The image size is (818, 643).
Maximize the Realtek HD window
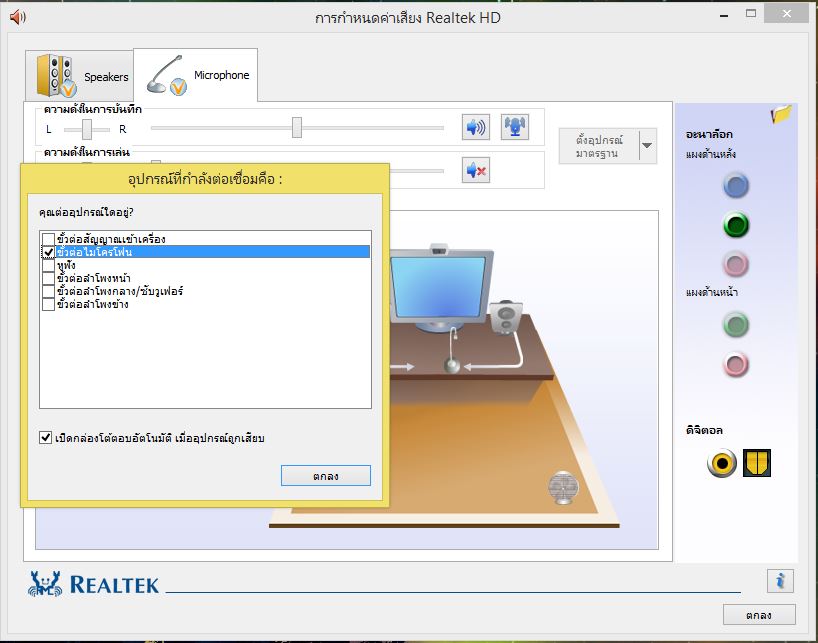(x=751, y=14)
